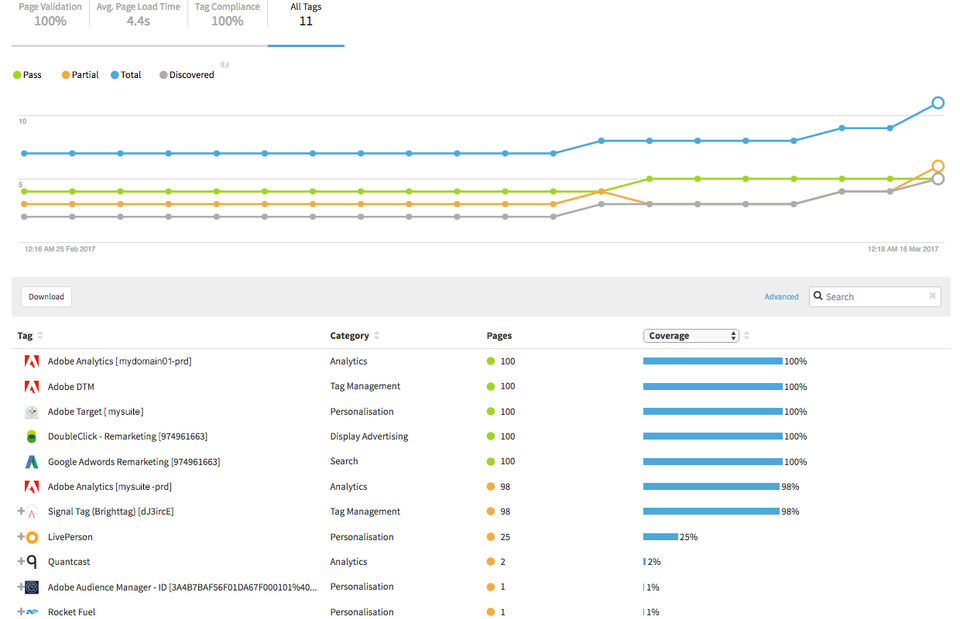This screenshot has width=960, height=619.
Task: Click the Rocket Fuel tag icon
Action: [x=32, y=612]
